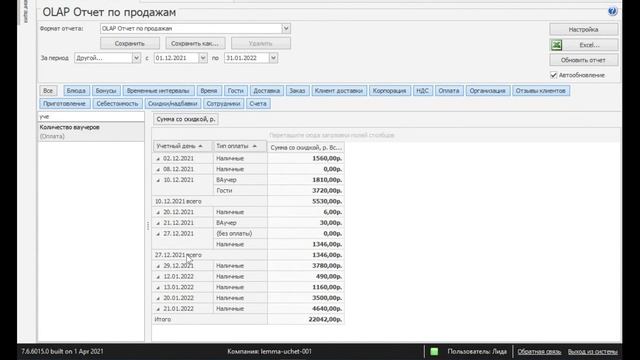Screen dimensions: 640x360
Task: Select the 10.12.2021 всего subtotal row
Action: [210, 202]
